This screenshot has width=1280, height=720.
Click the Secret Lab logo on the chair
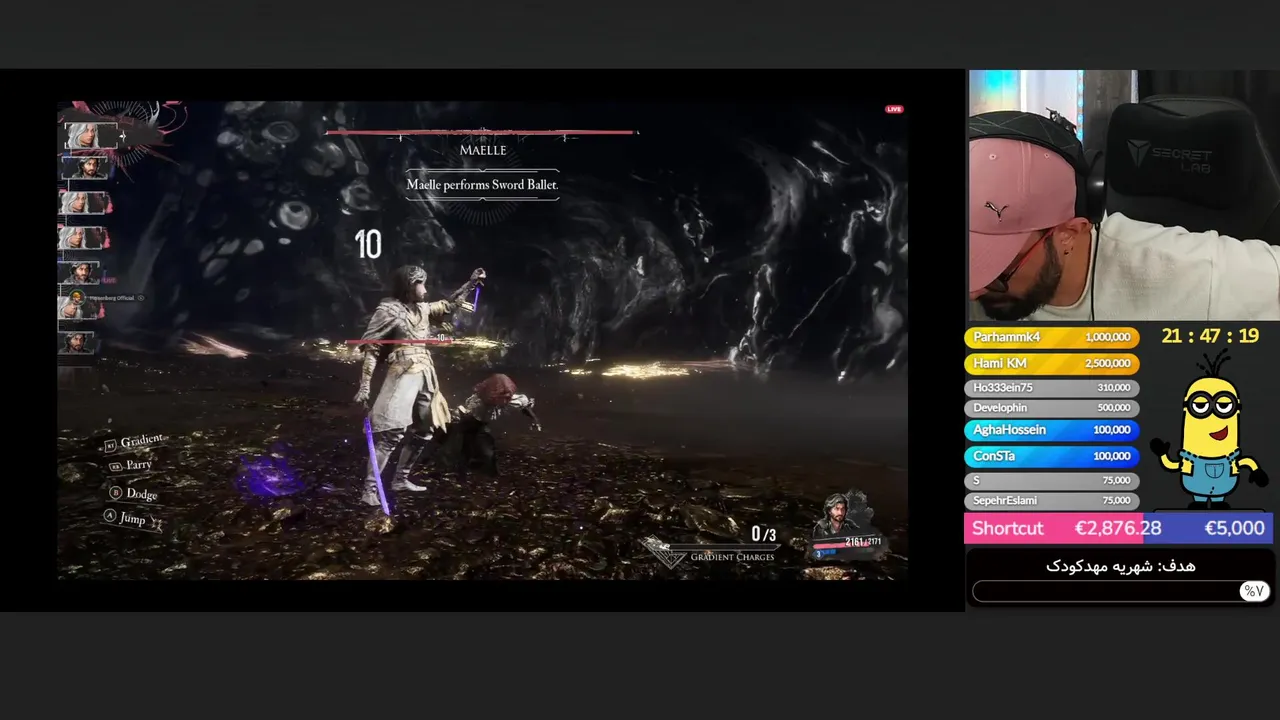(1170, 154)
